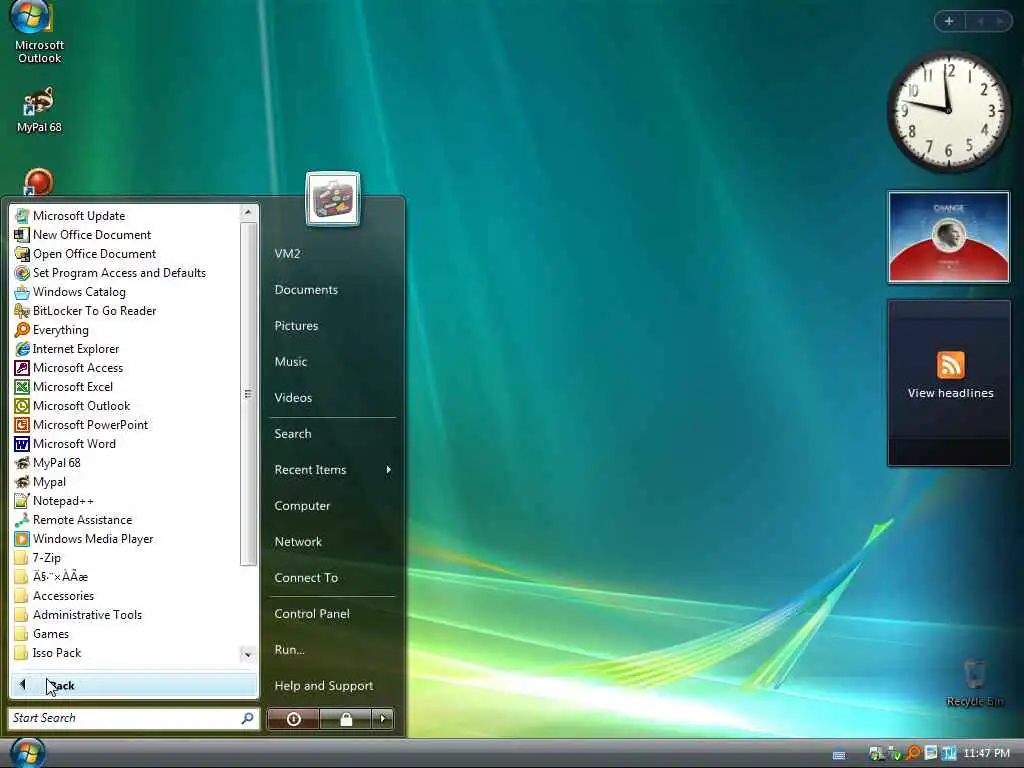Open Microsoft Outlook in the programs list

tap(125, 406)
